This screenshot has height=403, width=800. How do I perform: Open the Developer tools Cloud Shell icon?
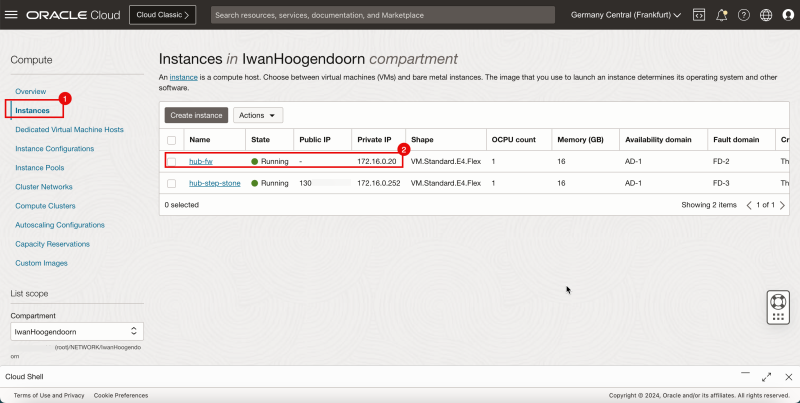(x=698, y=15)
